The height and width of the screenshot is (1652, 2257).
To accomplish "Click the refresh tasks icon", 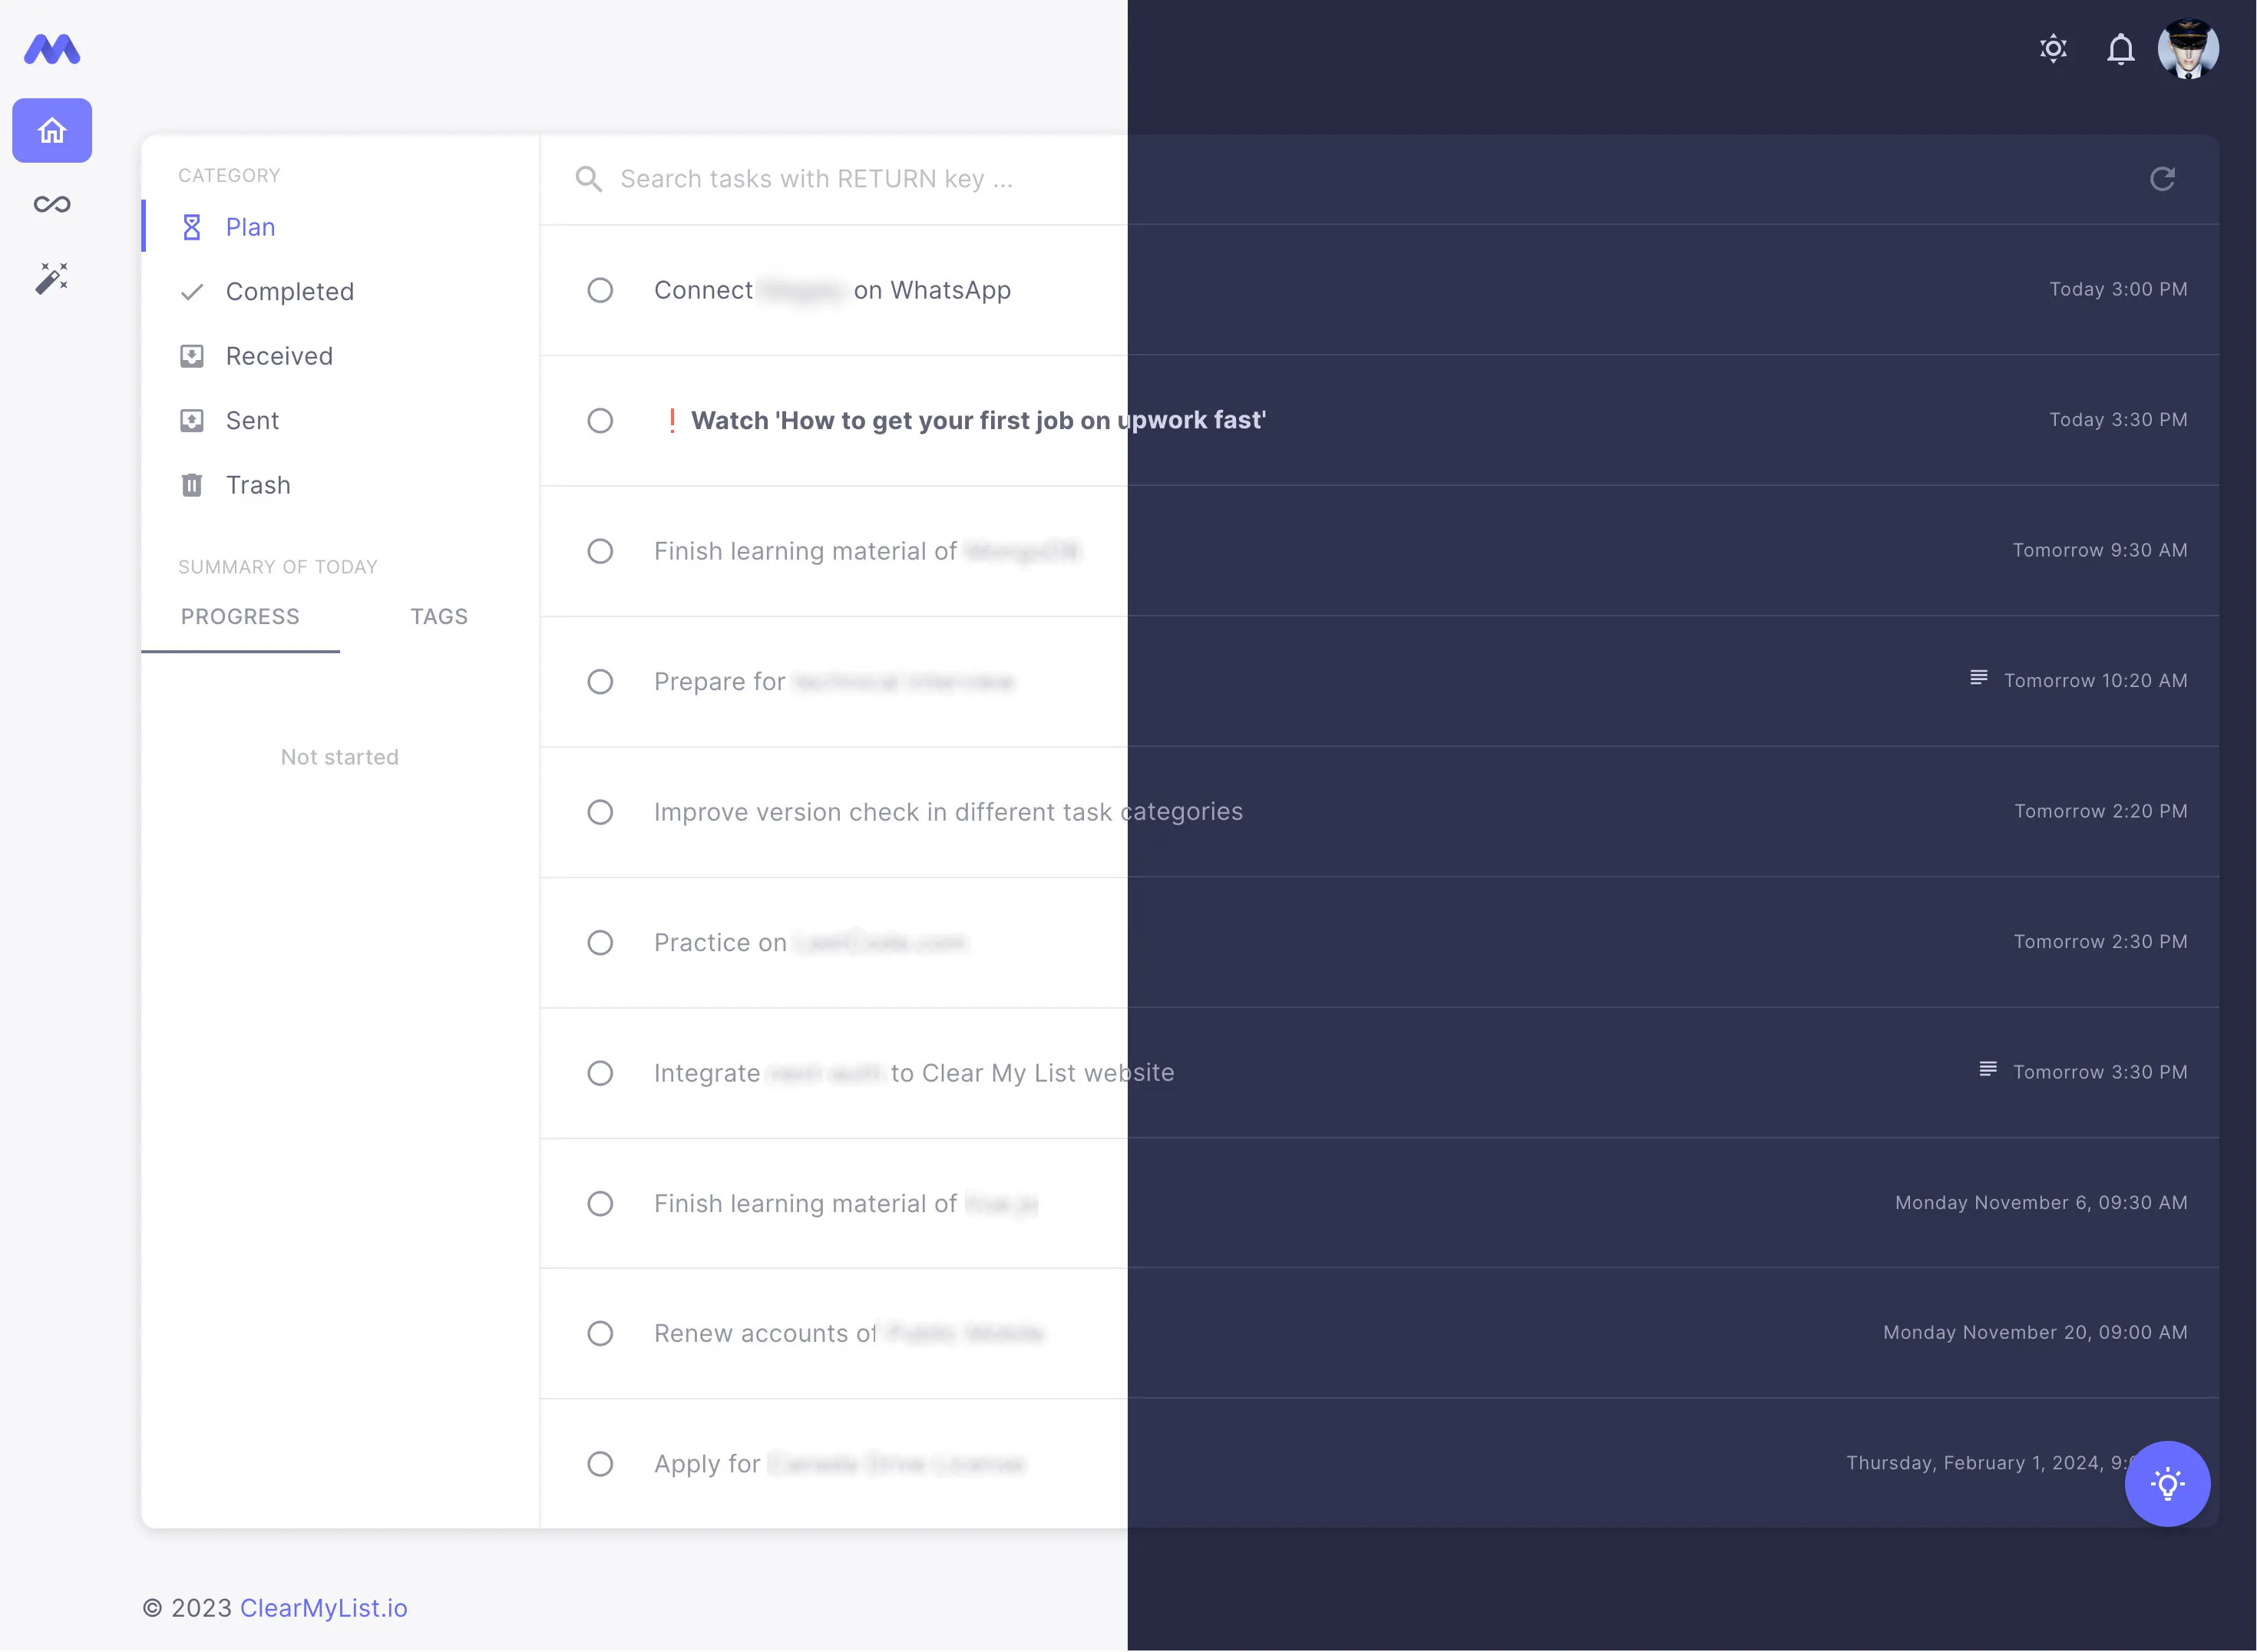I will (x=2162, y=179).
